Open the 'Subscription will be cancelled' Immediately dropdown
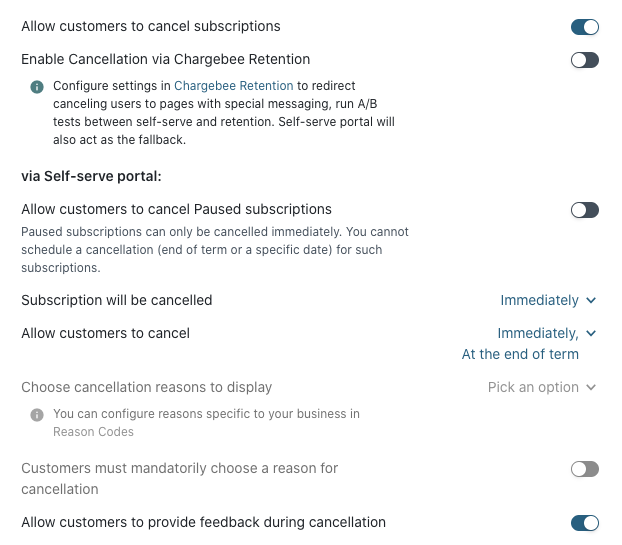622x545 pixels. click(548, 300)
